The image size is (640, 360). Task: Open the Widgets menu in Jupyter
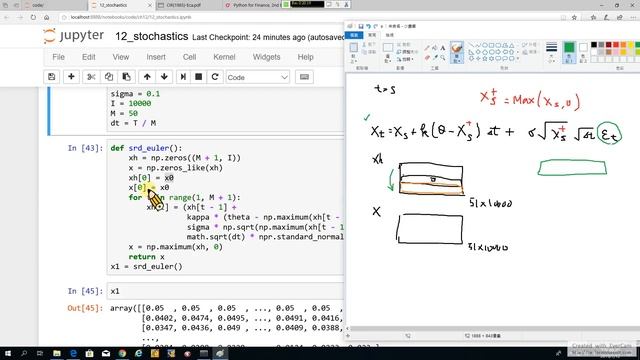tap(267, 57)
